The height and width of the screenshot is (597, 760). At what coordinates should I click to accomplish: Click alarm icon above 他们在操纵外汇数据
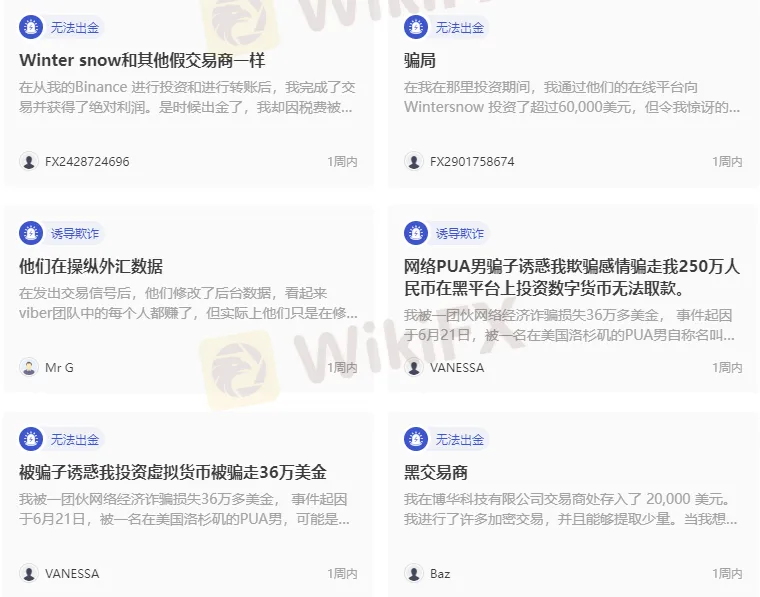pos(31,233)
